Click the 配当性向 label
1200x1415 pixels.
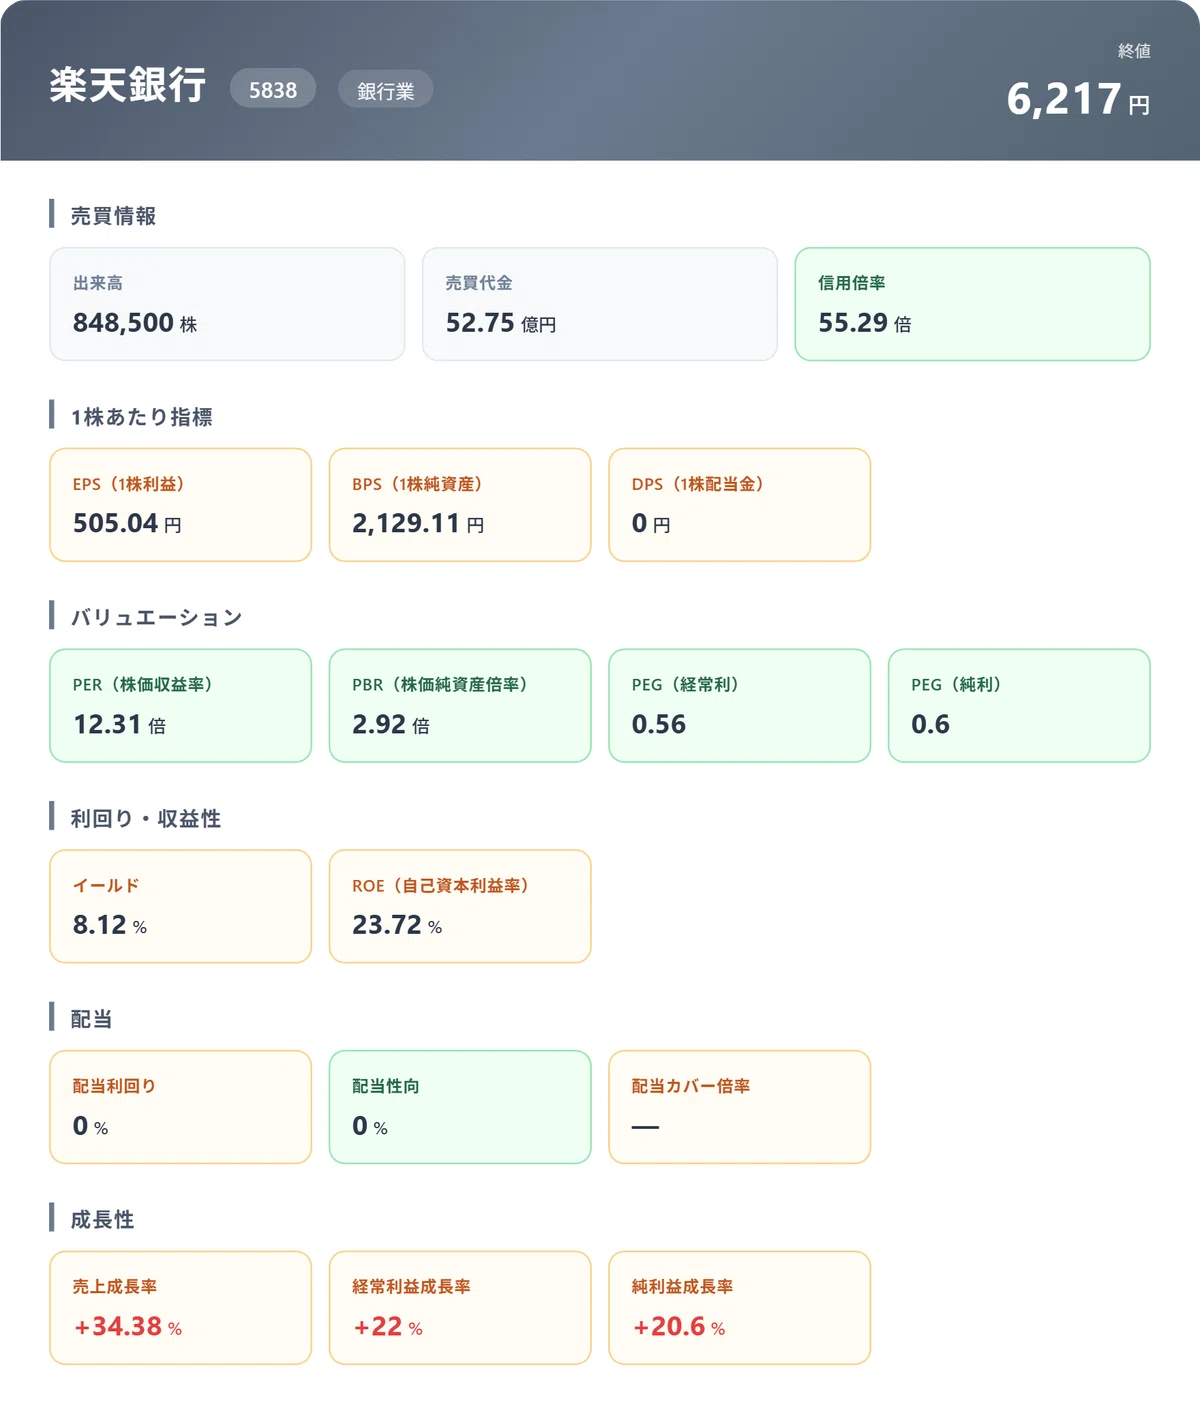point(386,1086)
